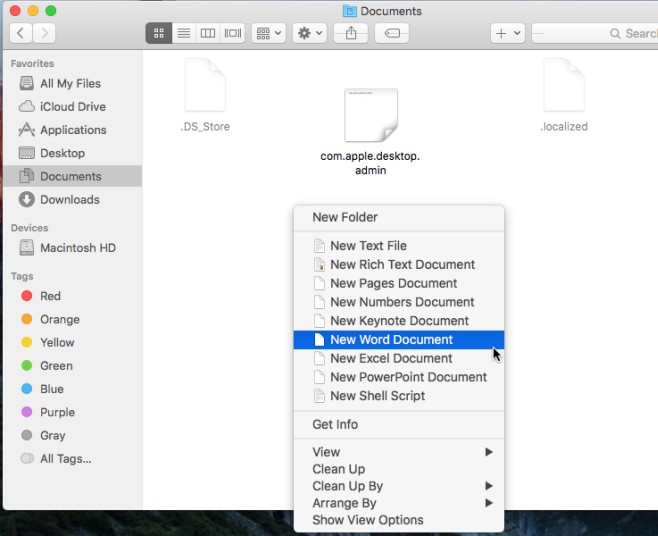This screenshot has height=536, width=658.
Task: Expand the View submenu
Action: point(399,452)
